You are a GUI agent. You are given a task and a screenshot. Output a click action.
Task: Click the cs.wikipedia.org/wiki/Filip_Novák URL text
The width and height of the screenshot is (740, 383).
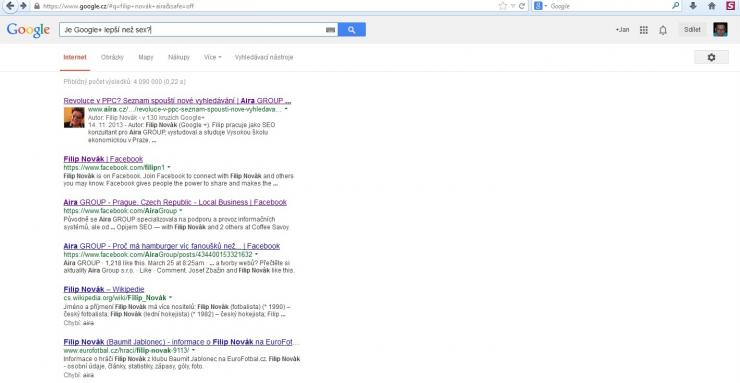(115, 298)
